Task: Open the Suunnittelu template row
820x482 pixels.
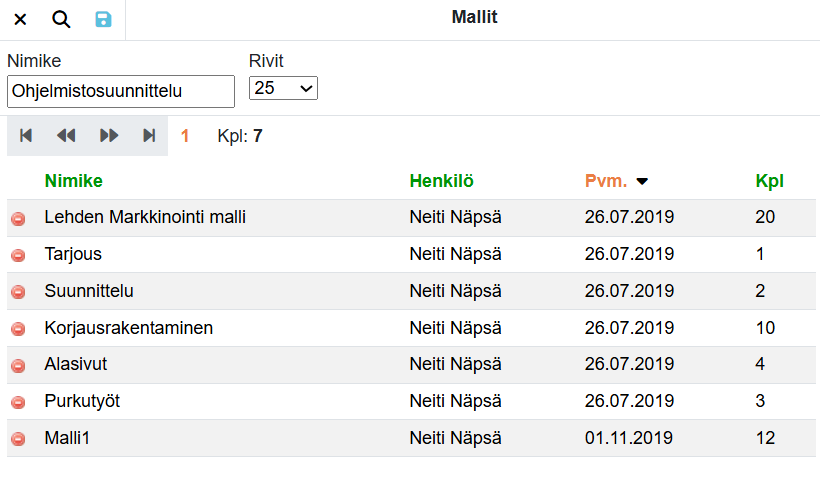Action: [x=89, y=291]
